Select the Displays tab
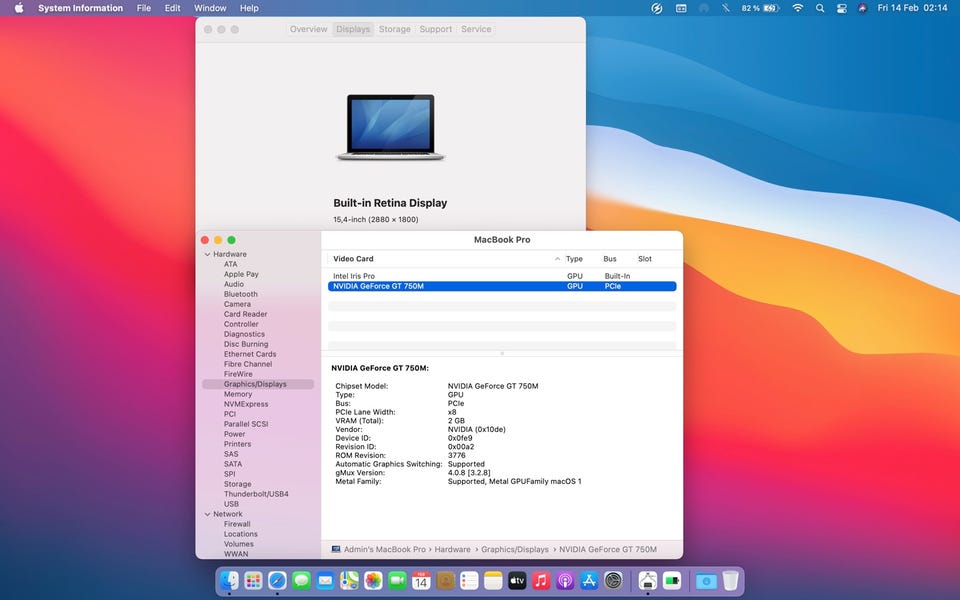960x600 pixels. point(353,29)
